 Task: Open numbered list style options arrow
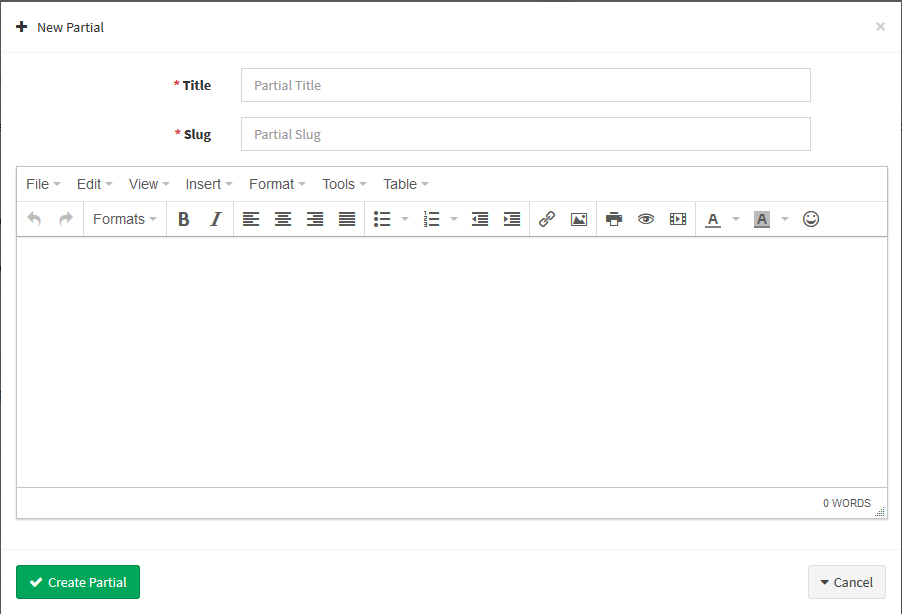[454, 219]
